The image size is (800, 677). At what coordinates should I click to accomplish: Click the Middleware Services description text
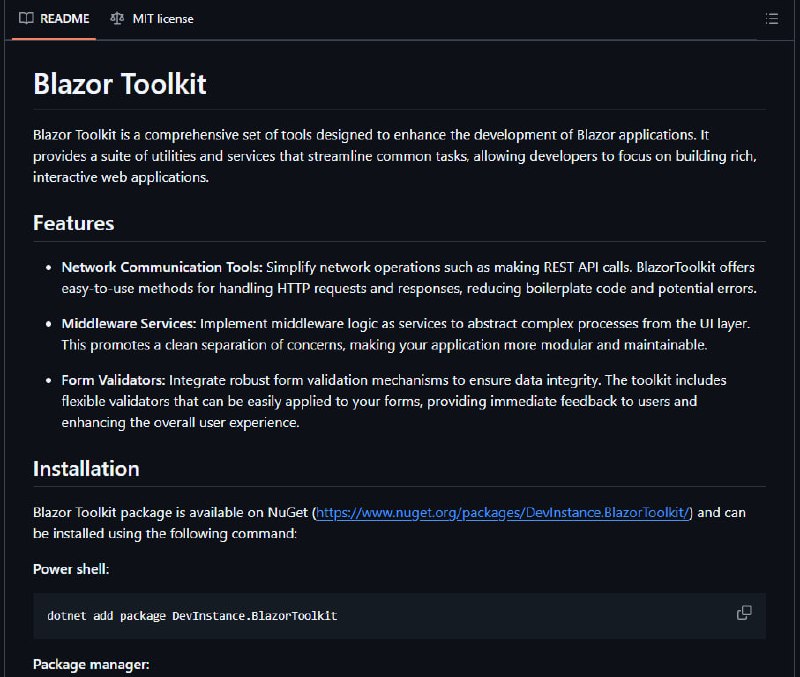pos(406,335)
